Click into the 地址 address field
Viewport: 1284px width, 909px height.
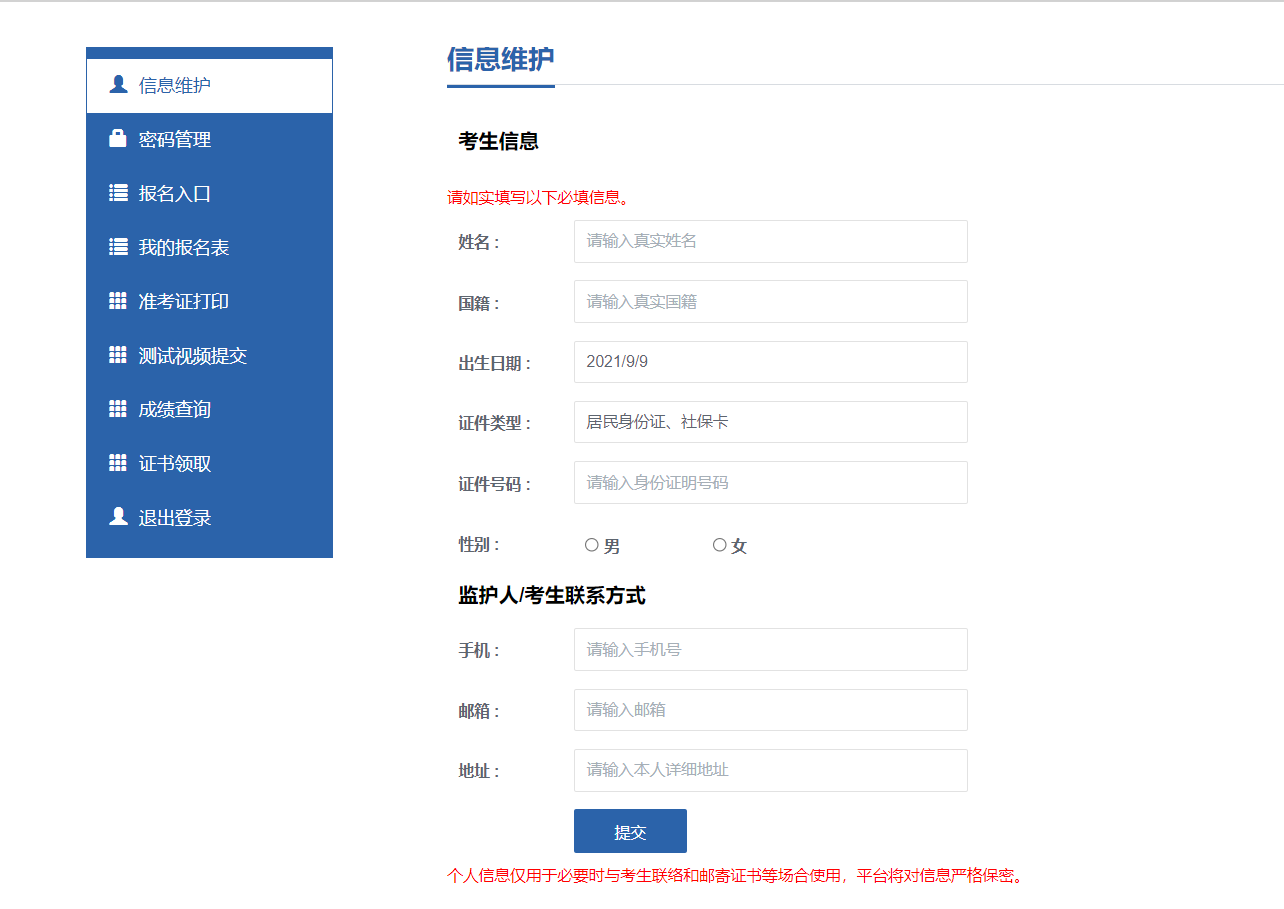pos(771,770)
